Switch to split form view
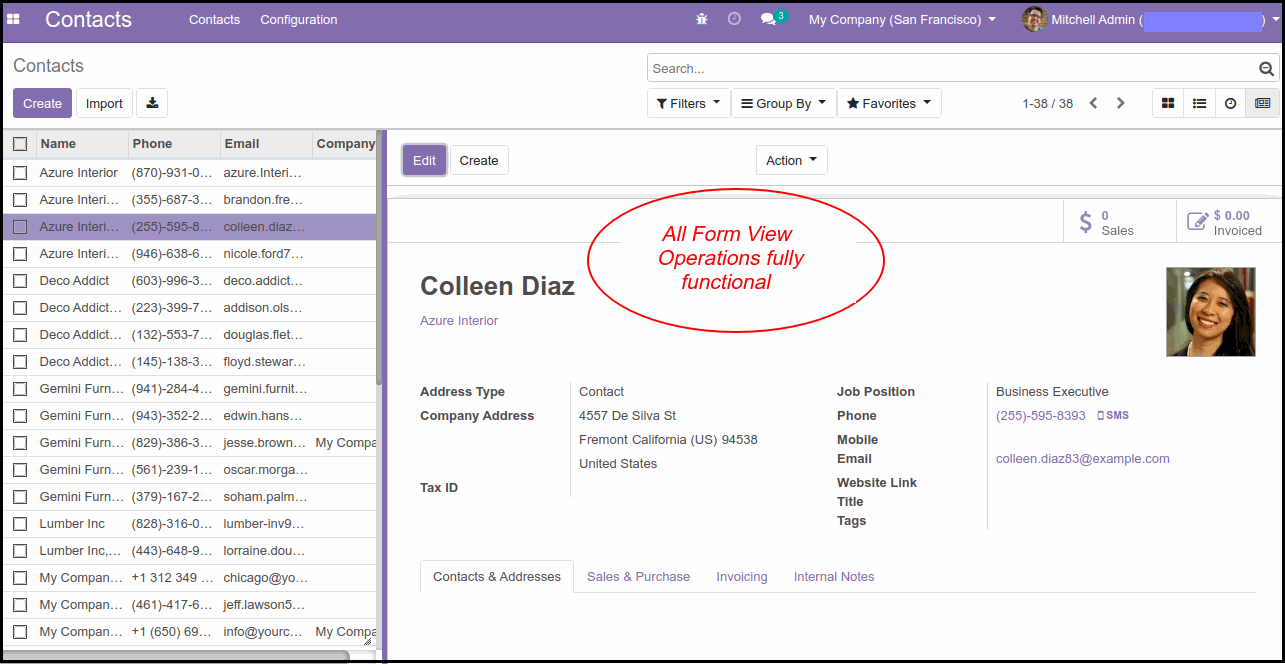 coord(1262,103)
